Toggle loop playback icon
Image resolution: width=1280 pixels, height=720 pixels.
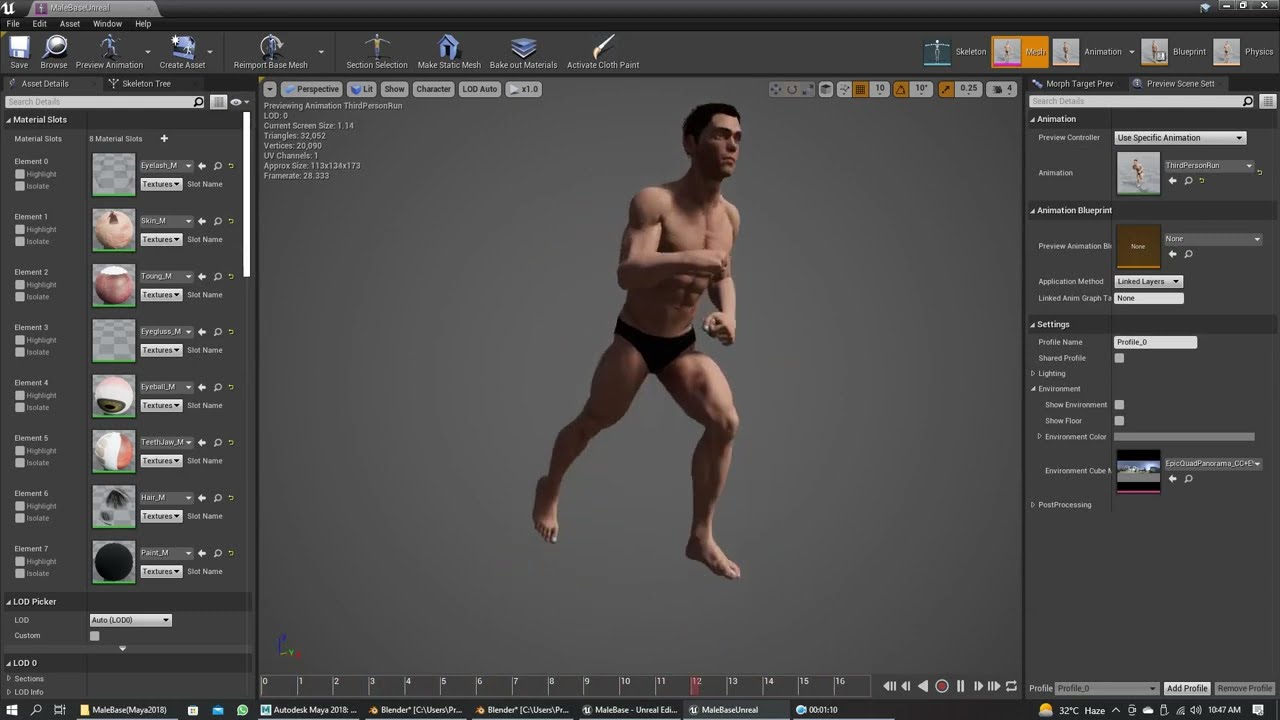(1011, 686)
